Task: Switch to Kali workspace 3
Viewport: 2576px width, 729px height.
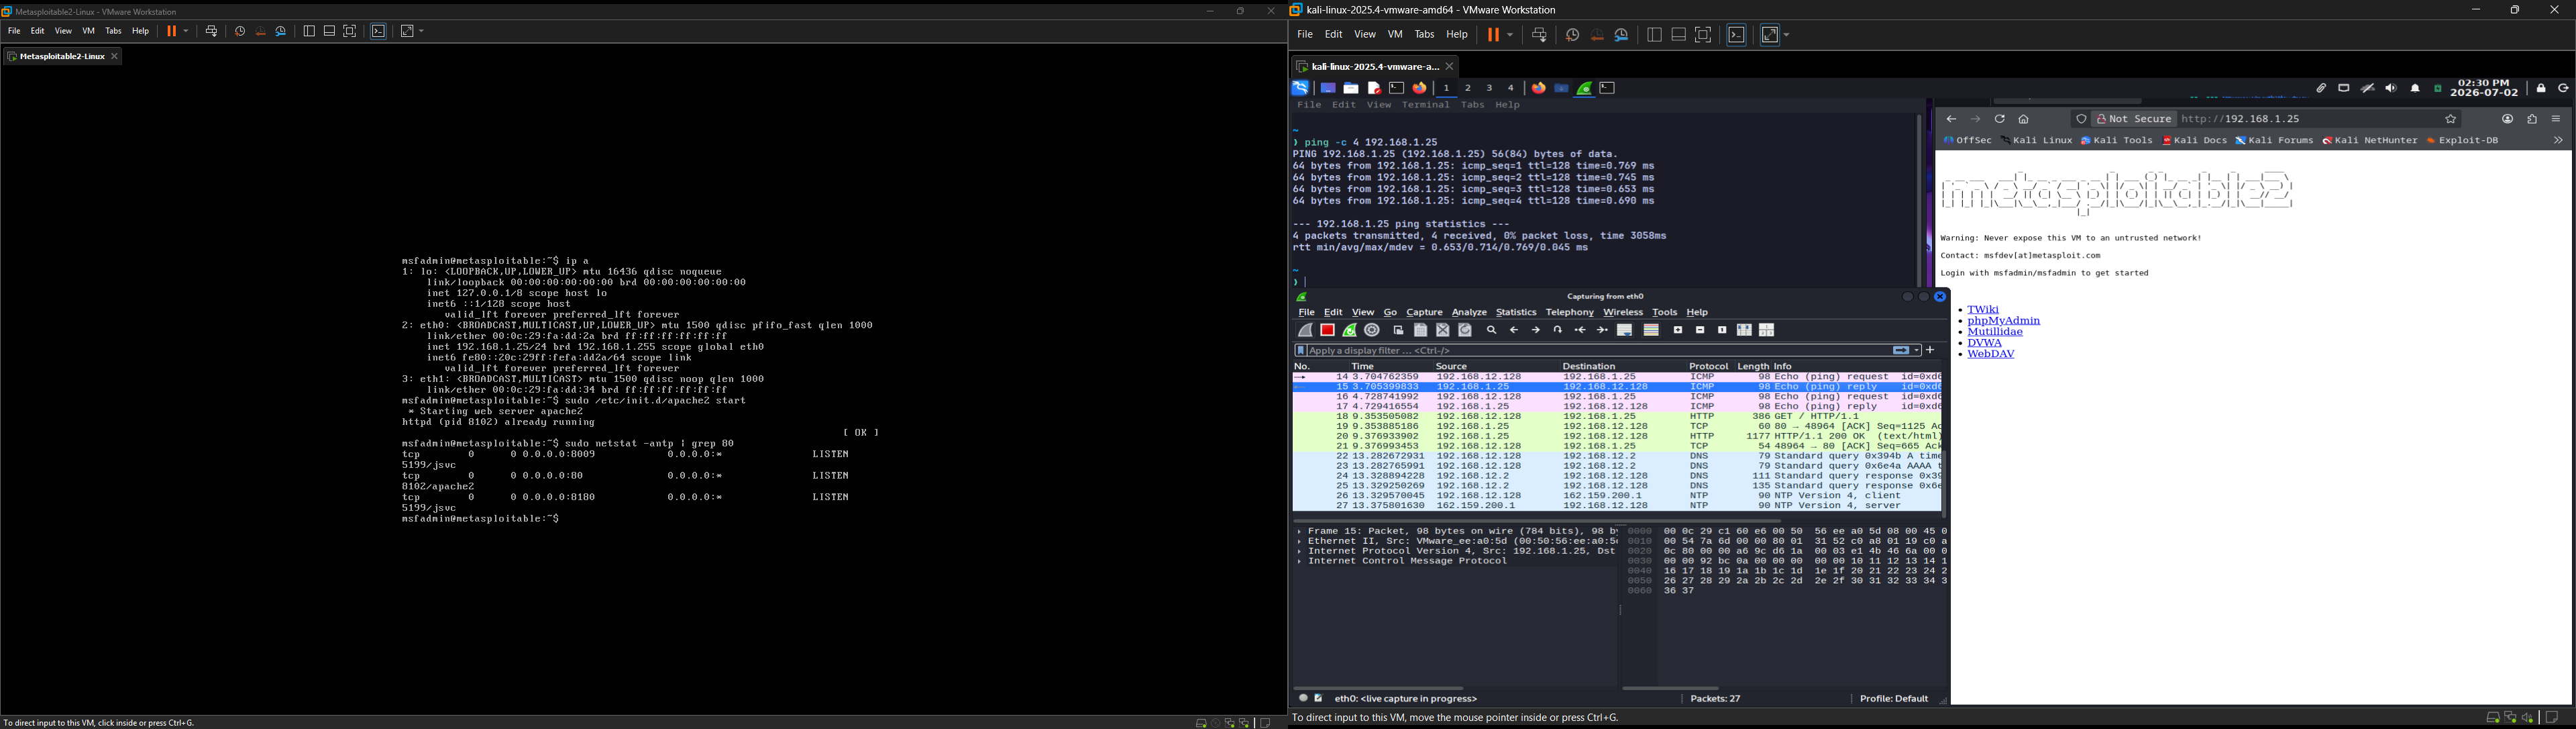Action: click(x=1490, y=88)
